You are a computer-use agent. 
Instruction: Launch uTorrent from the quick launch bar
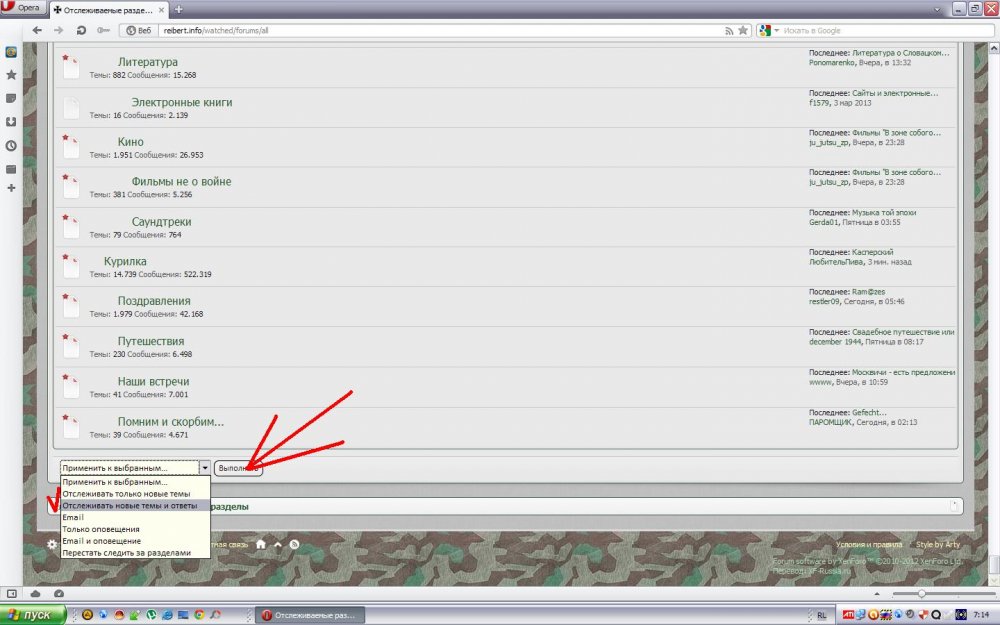click(151, 615)
